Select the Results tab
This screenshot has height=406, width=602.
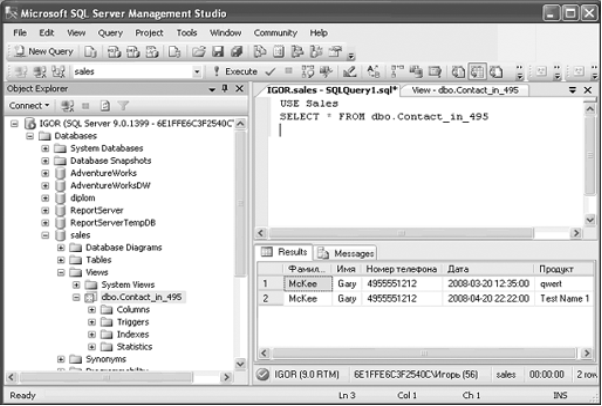coord(284,252)
